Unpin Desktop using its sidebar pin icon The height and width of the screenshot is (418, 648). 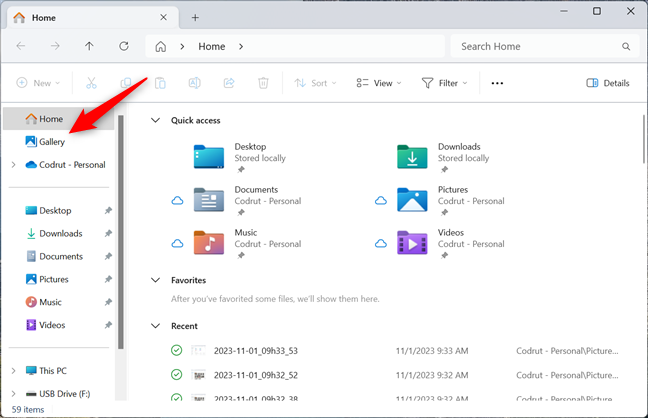(108, 211)
